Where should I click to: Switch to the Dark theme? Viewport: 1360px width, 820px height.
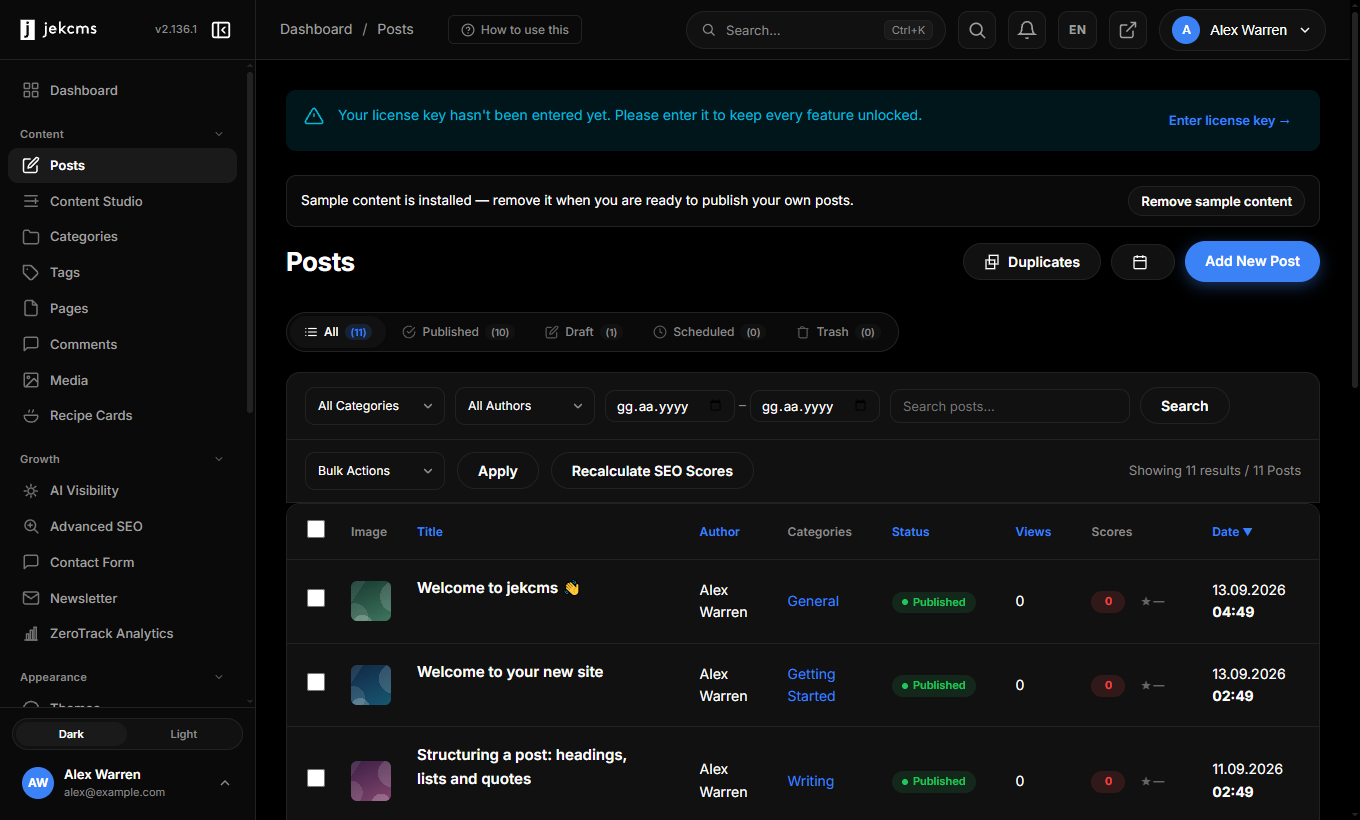[x=71, y=734]
